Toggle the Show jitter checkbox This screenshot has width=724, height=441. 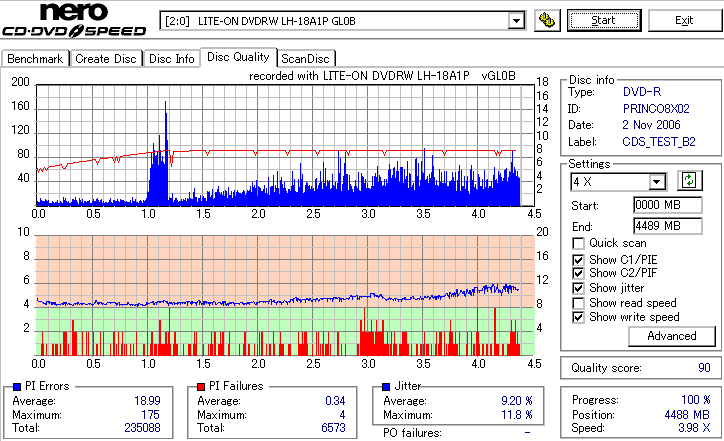point(578,288)
